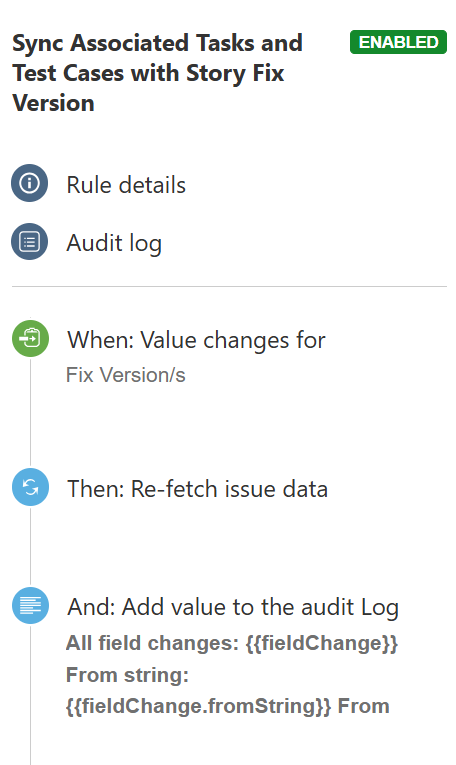Select the green Value changes trigger icon

click(30, 338)
